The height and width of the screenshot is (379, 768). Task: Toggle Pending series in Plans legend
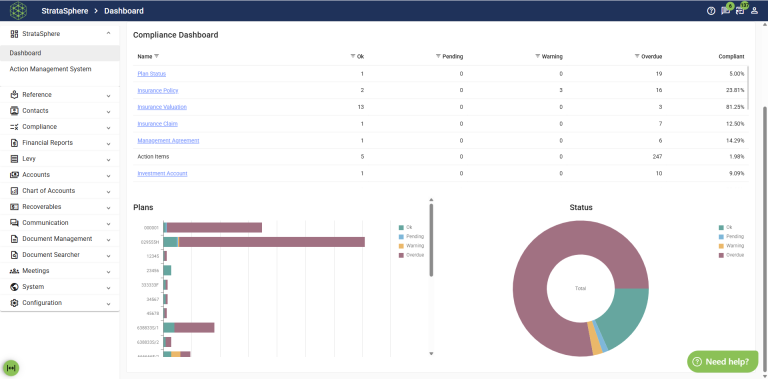click(x=410, y=237)
